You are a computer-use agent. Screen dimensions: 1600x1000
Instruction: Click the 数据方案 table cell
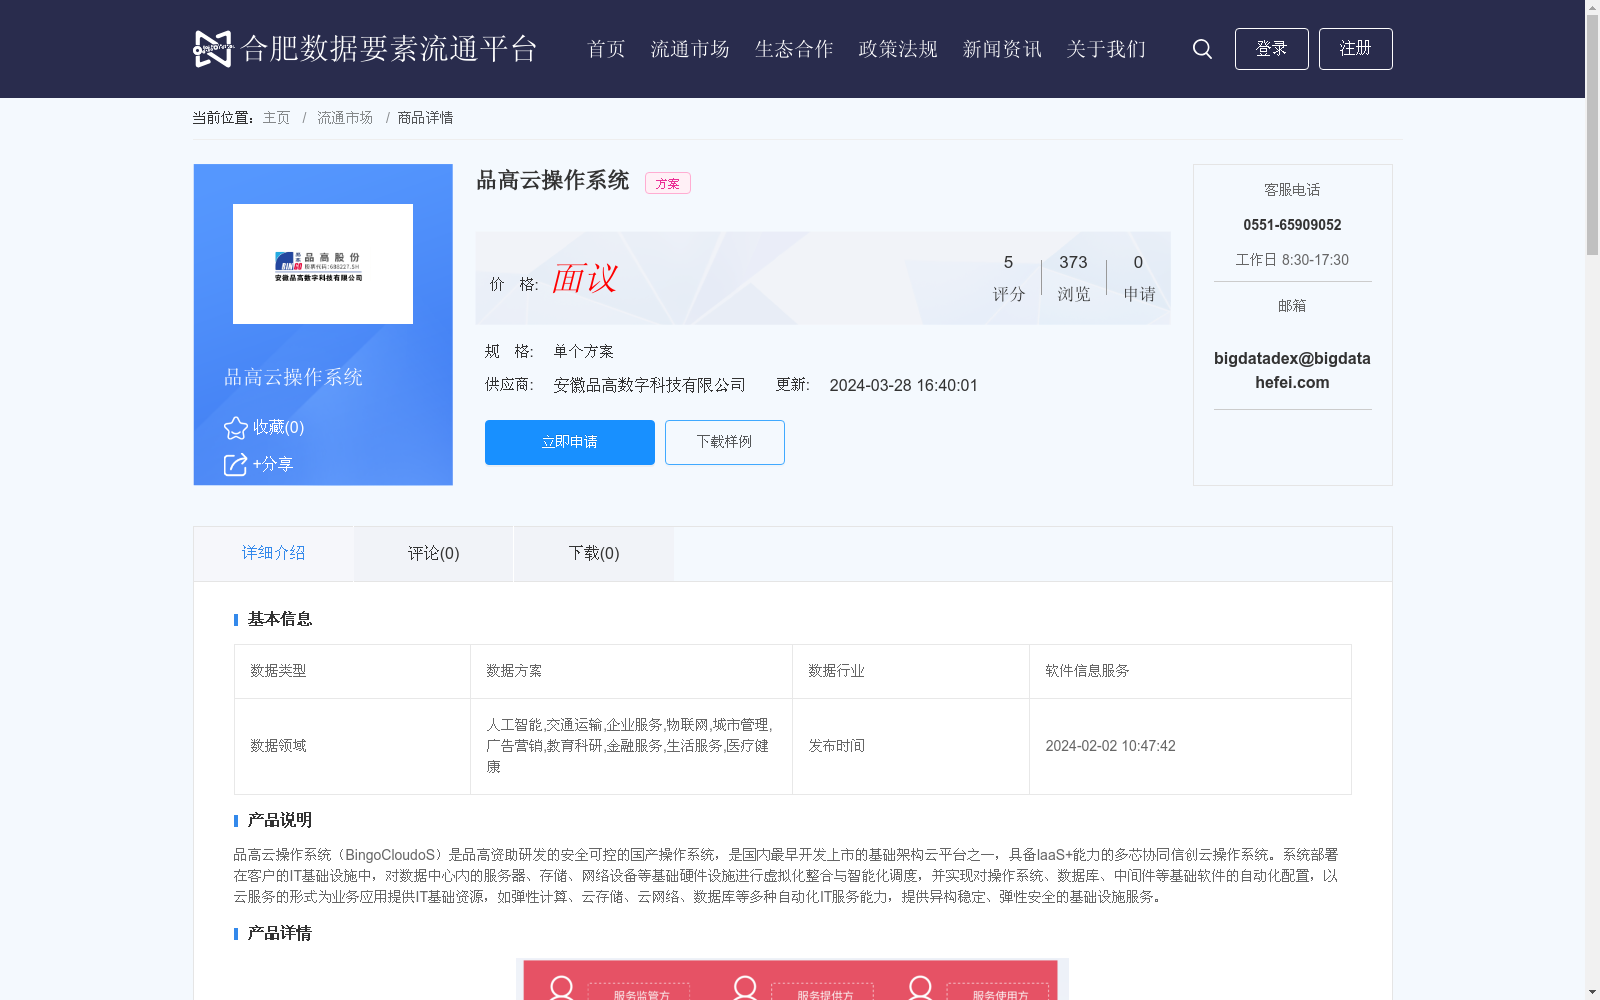(x=631, y=671)
